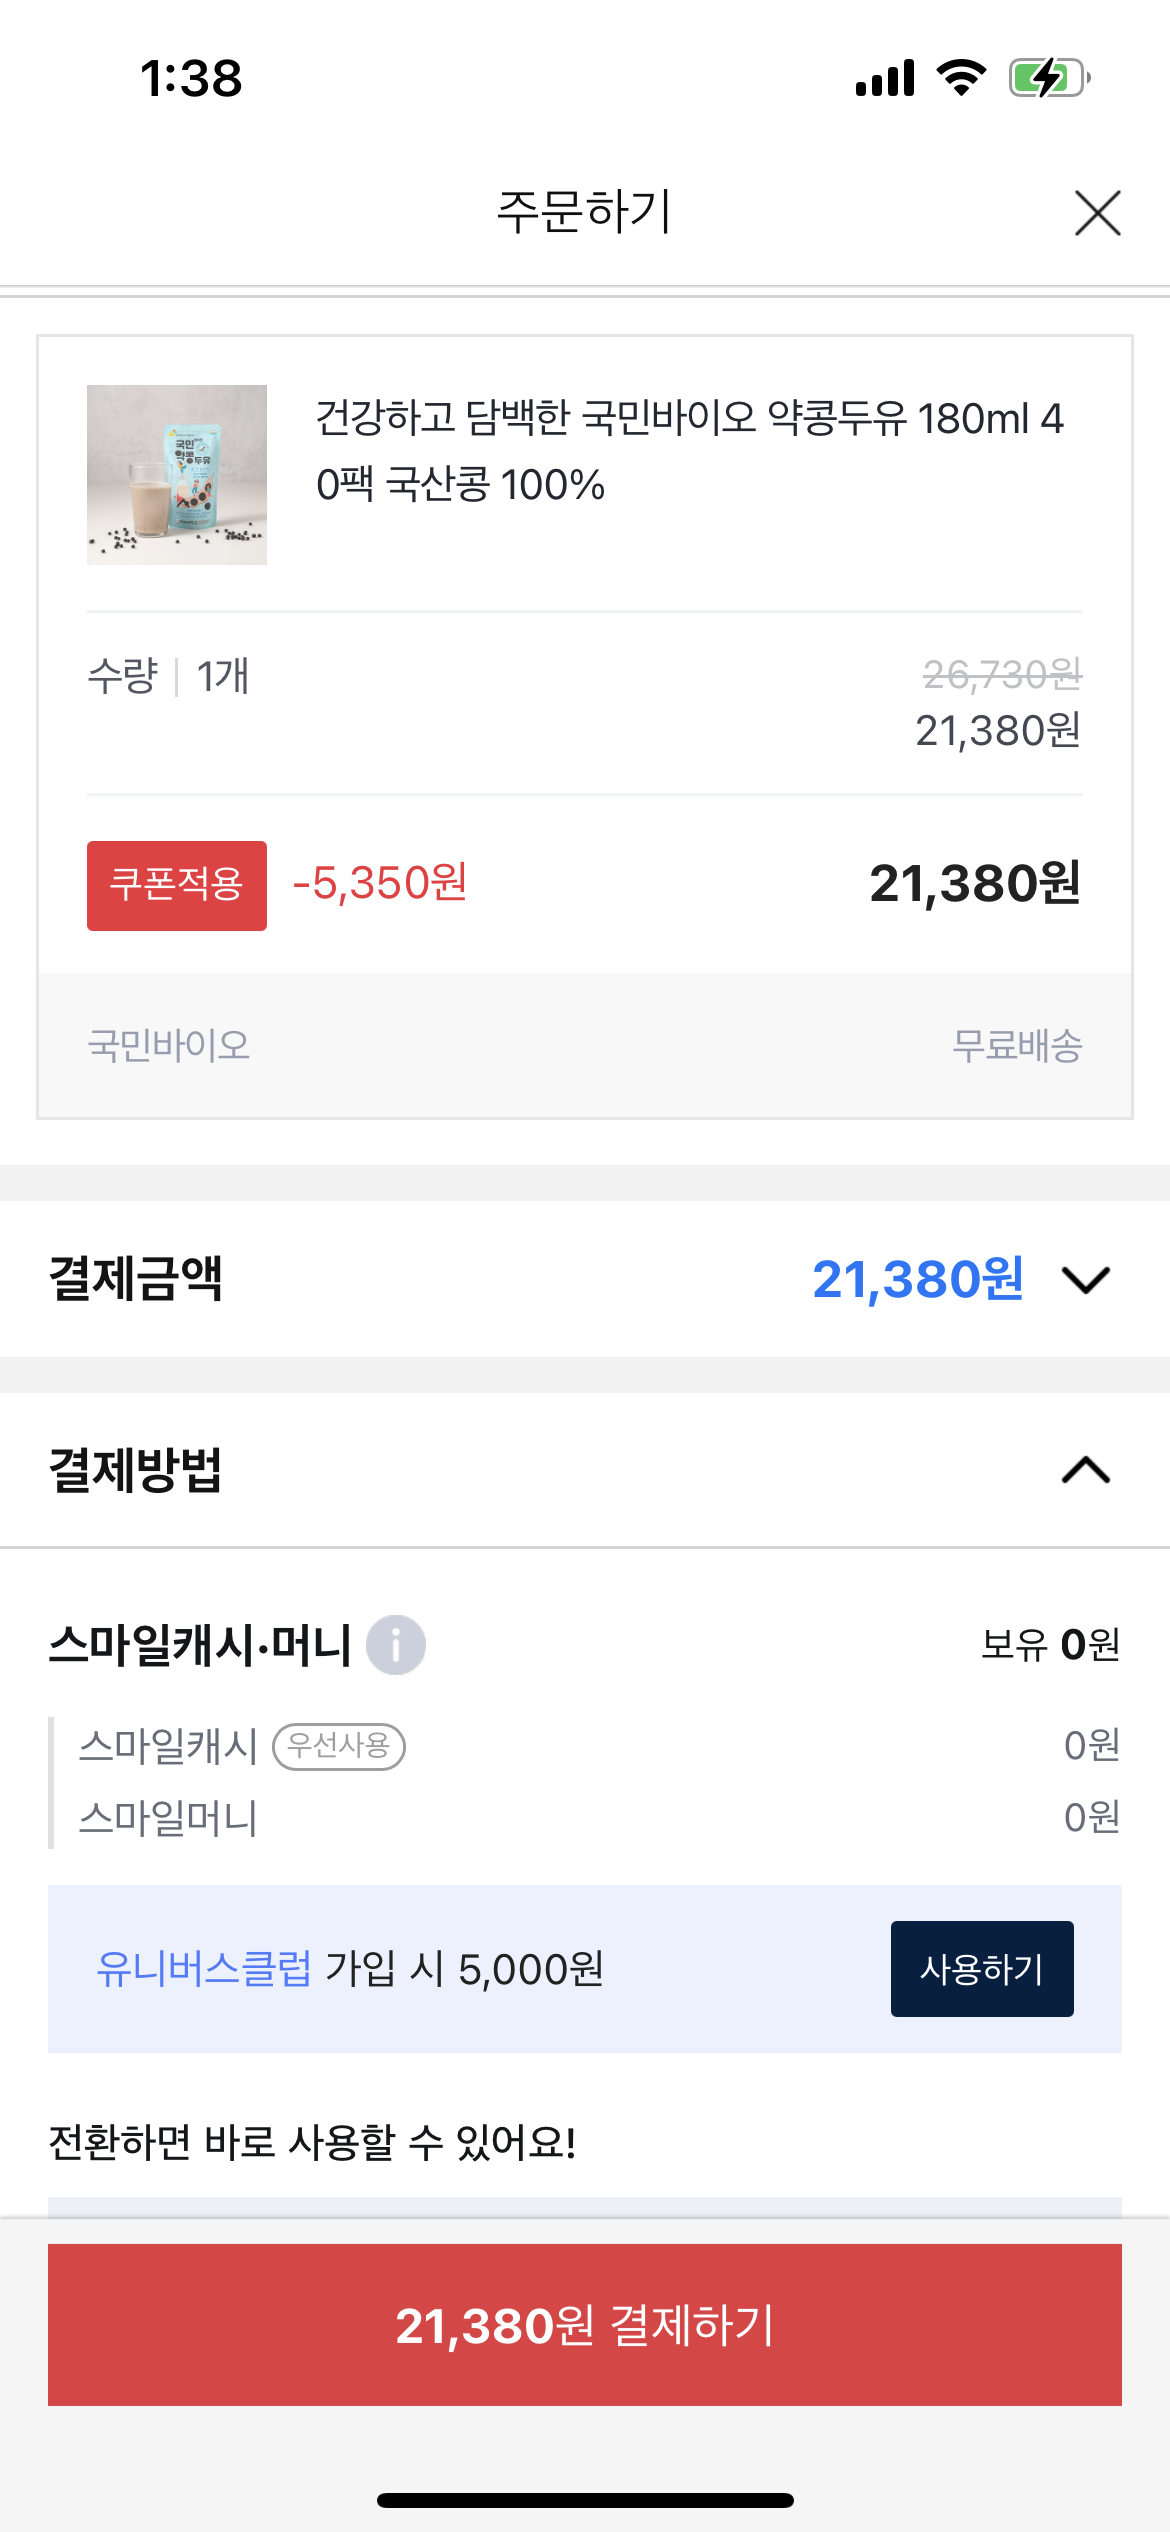1170x2532 pixels.
Task: Tap the 우선사용 priority tag
Action: click(339, 1746)
